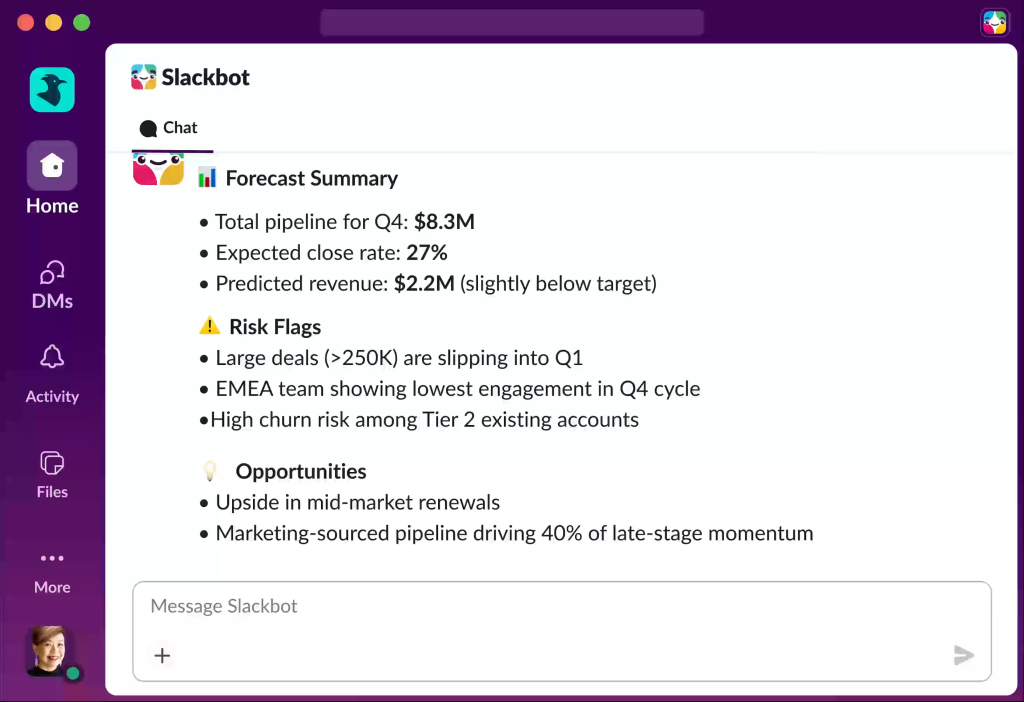Open your profile picture in the sidebar
The image size is (1024, 702).
coord(48,651)
